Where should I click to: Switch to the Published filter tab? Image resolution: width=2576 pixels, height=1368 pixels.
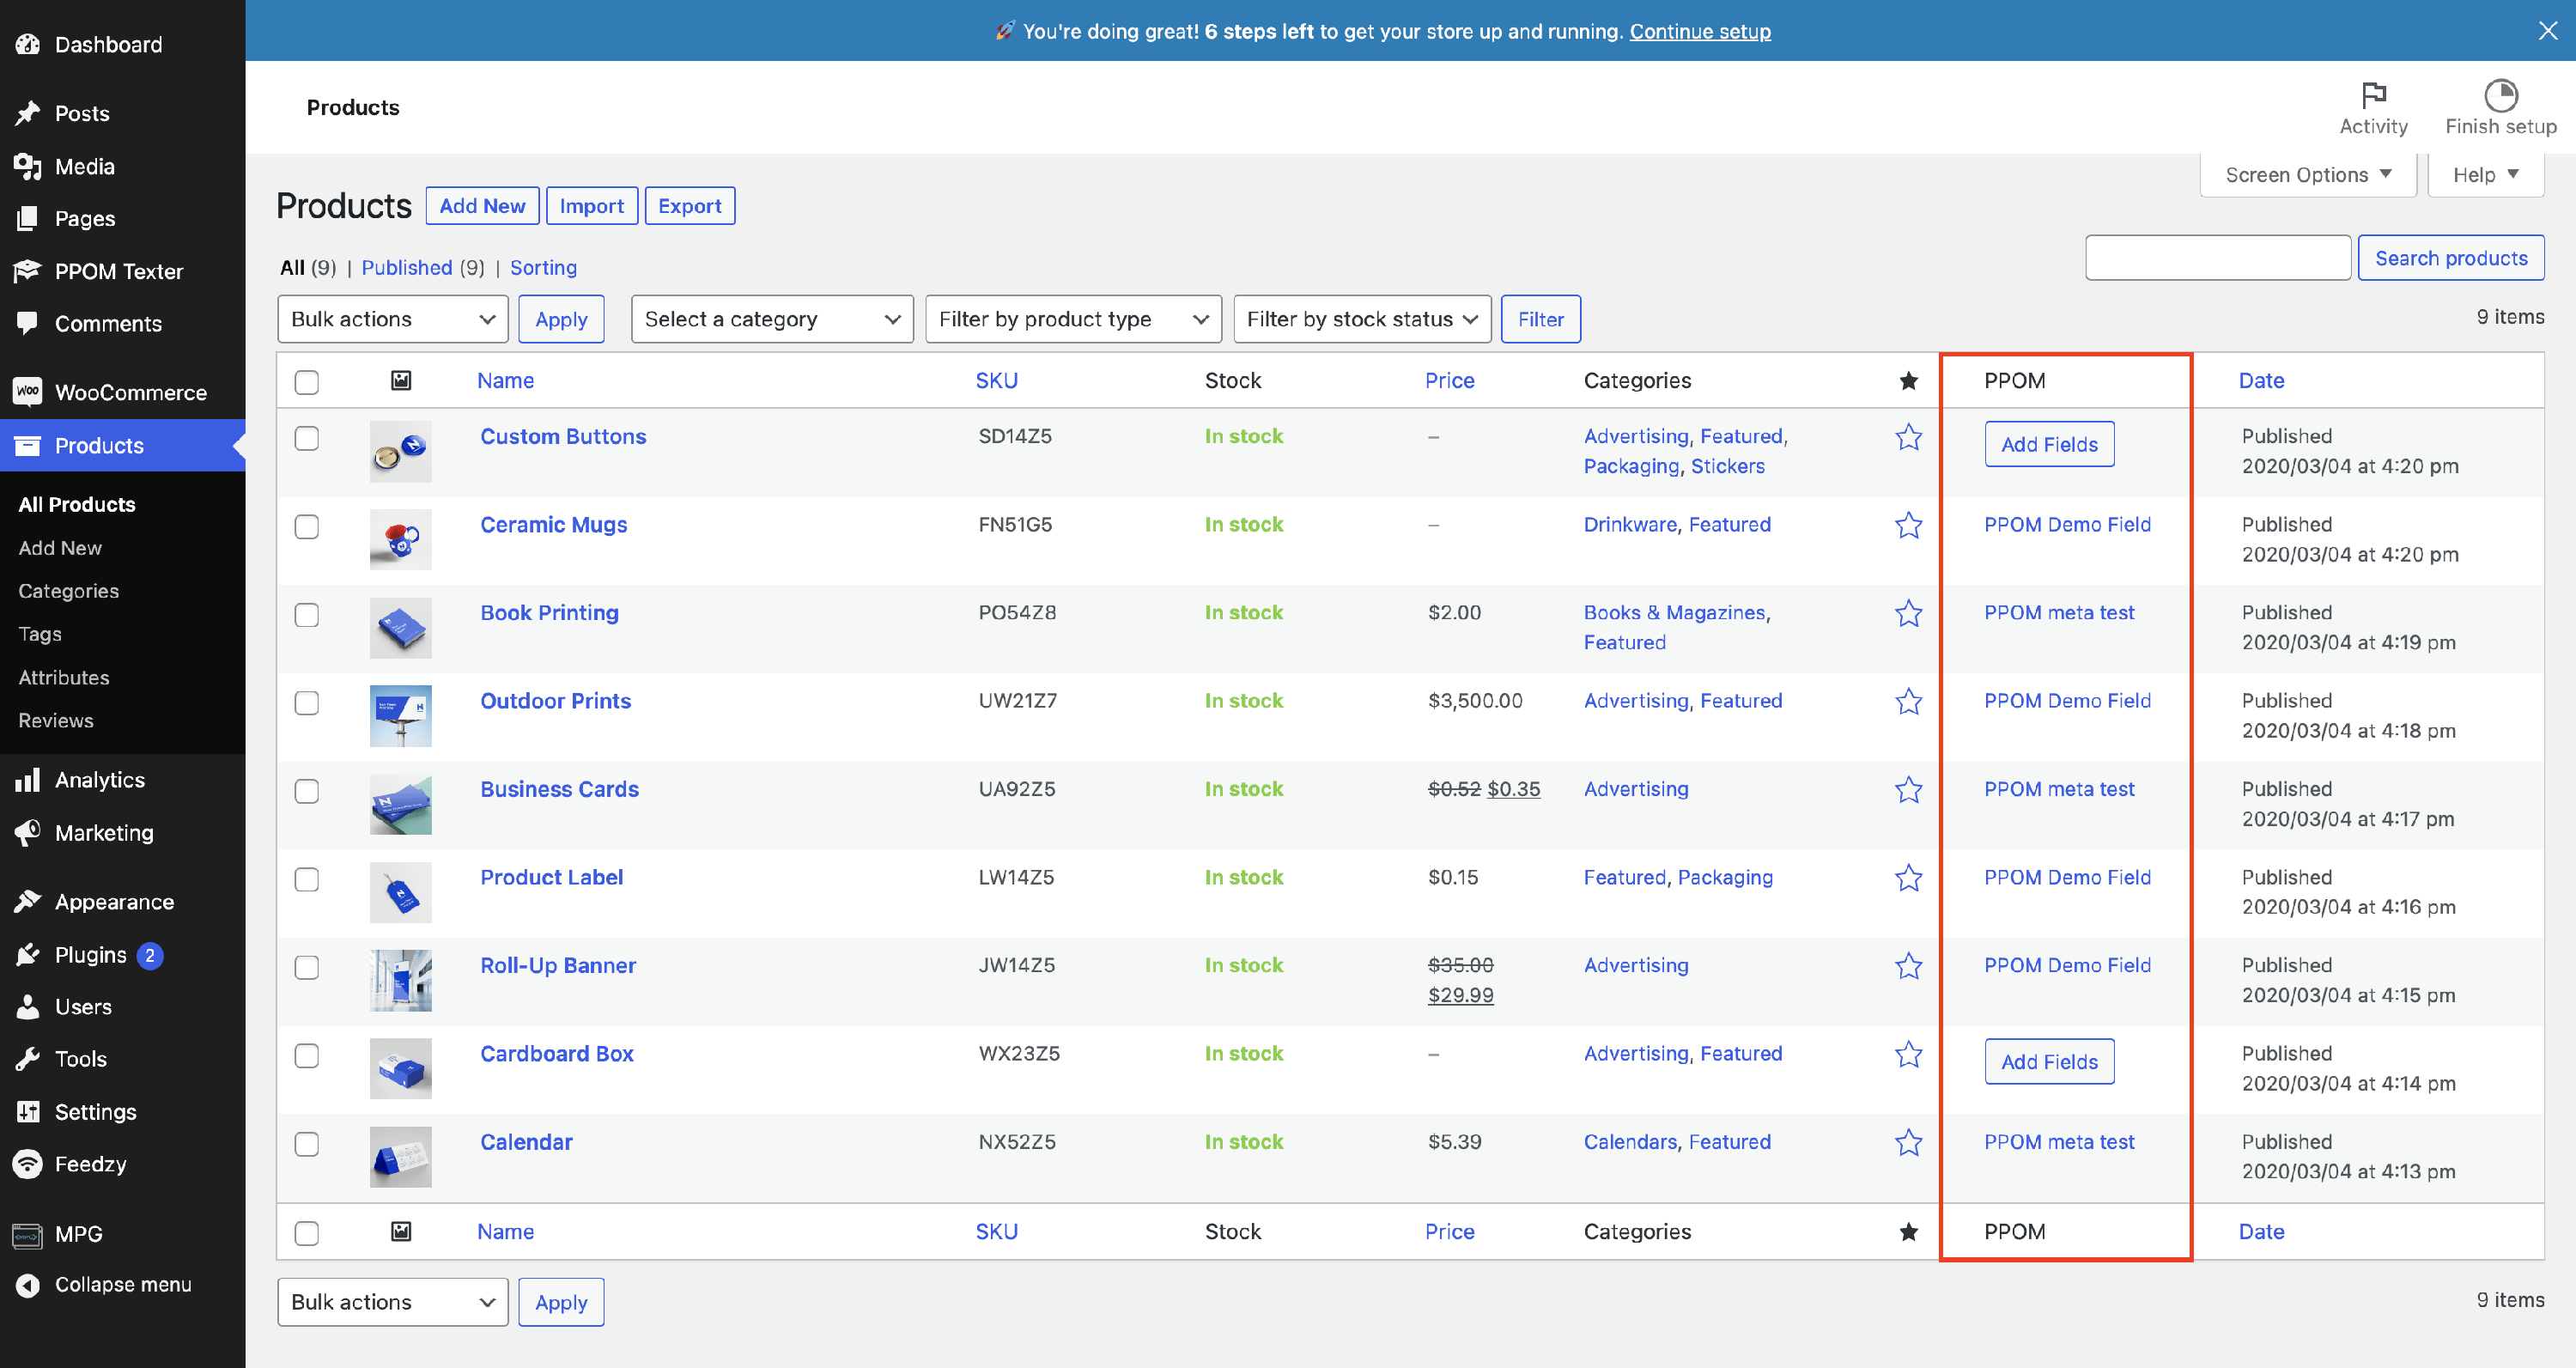coord(406,267)
